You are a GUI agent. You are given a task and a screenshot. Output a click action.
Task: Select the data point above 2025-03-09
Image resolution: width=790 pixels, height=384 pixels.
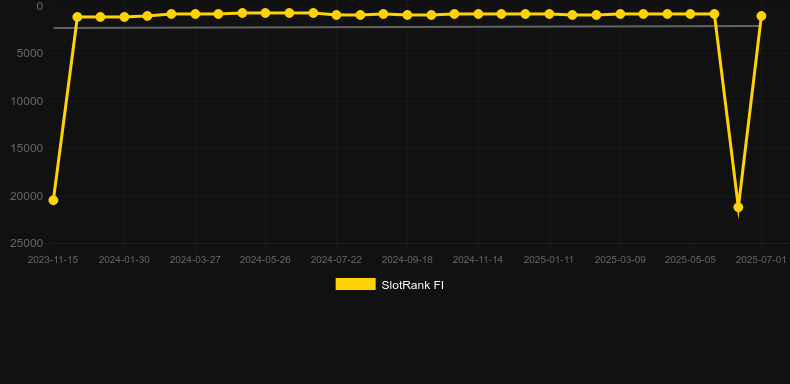[620, 14]
